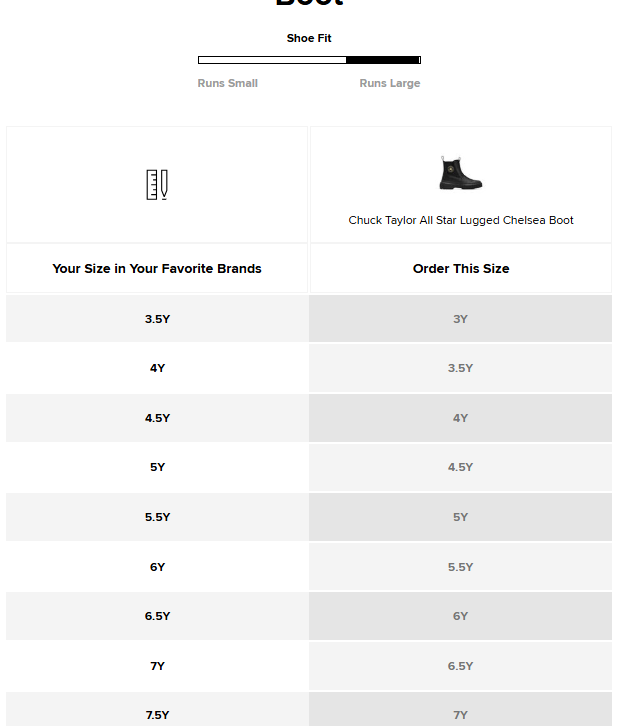The height and width of the screenshot is (726, 627).
Task: Select the 7Y favorite brand size row
Action: click(x=157, y=666)
